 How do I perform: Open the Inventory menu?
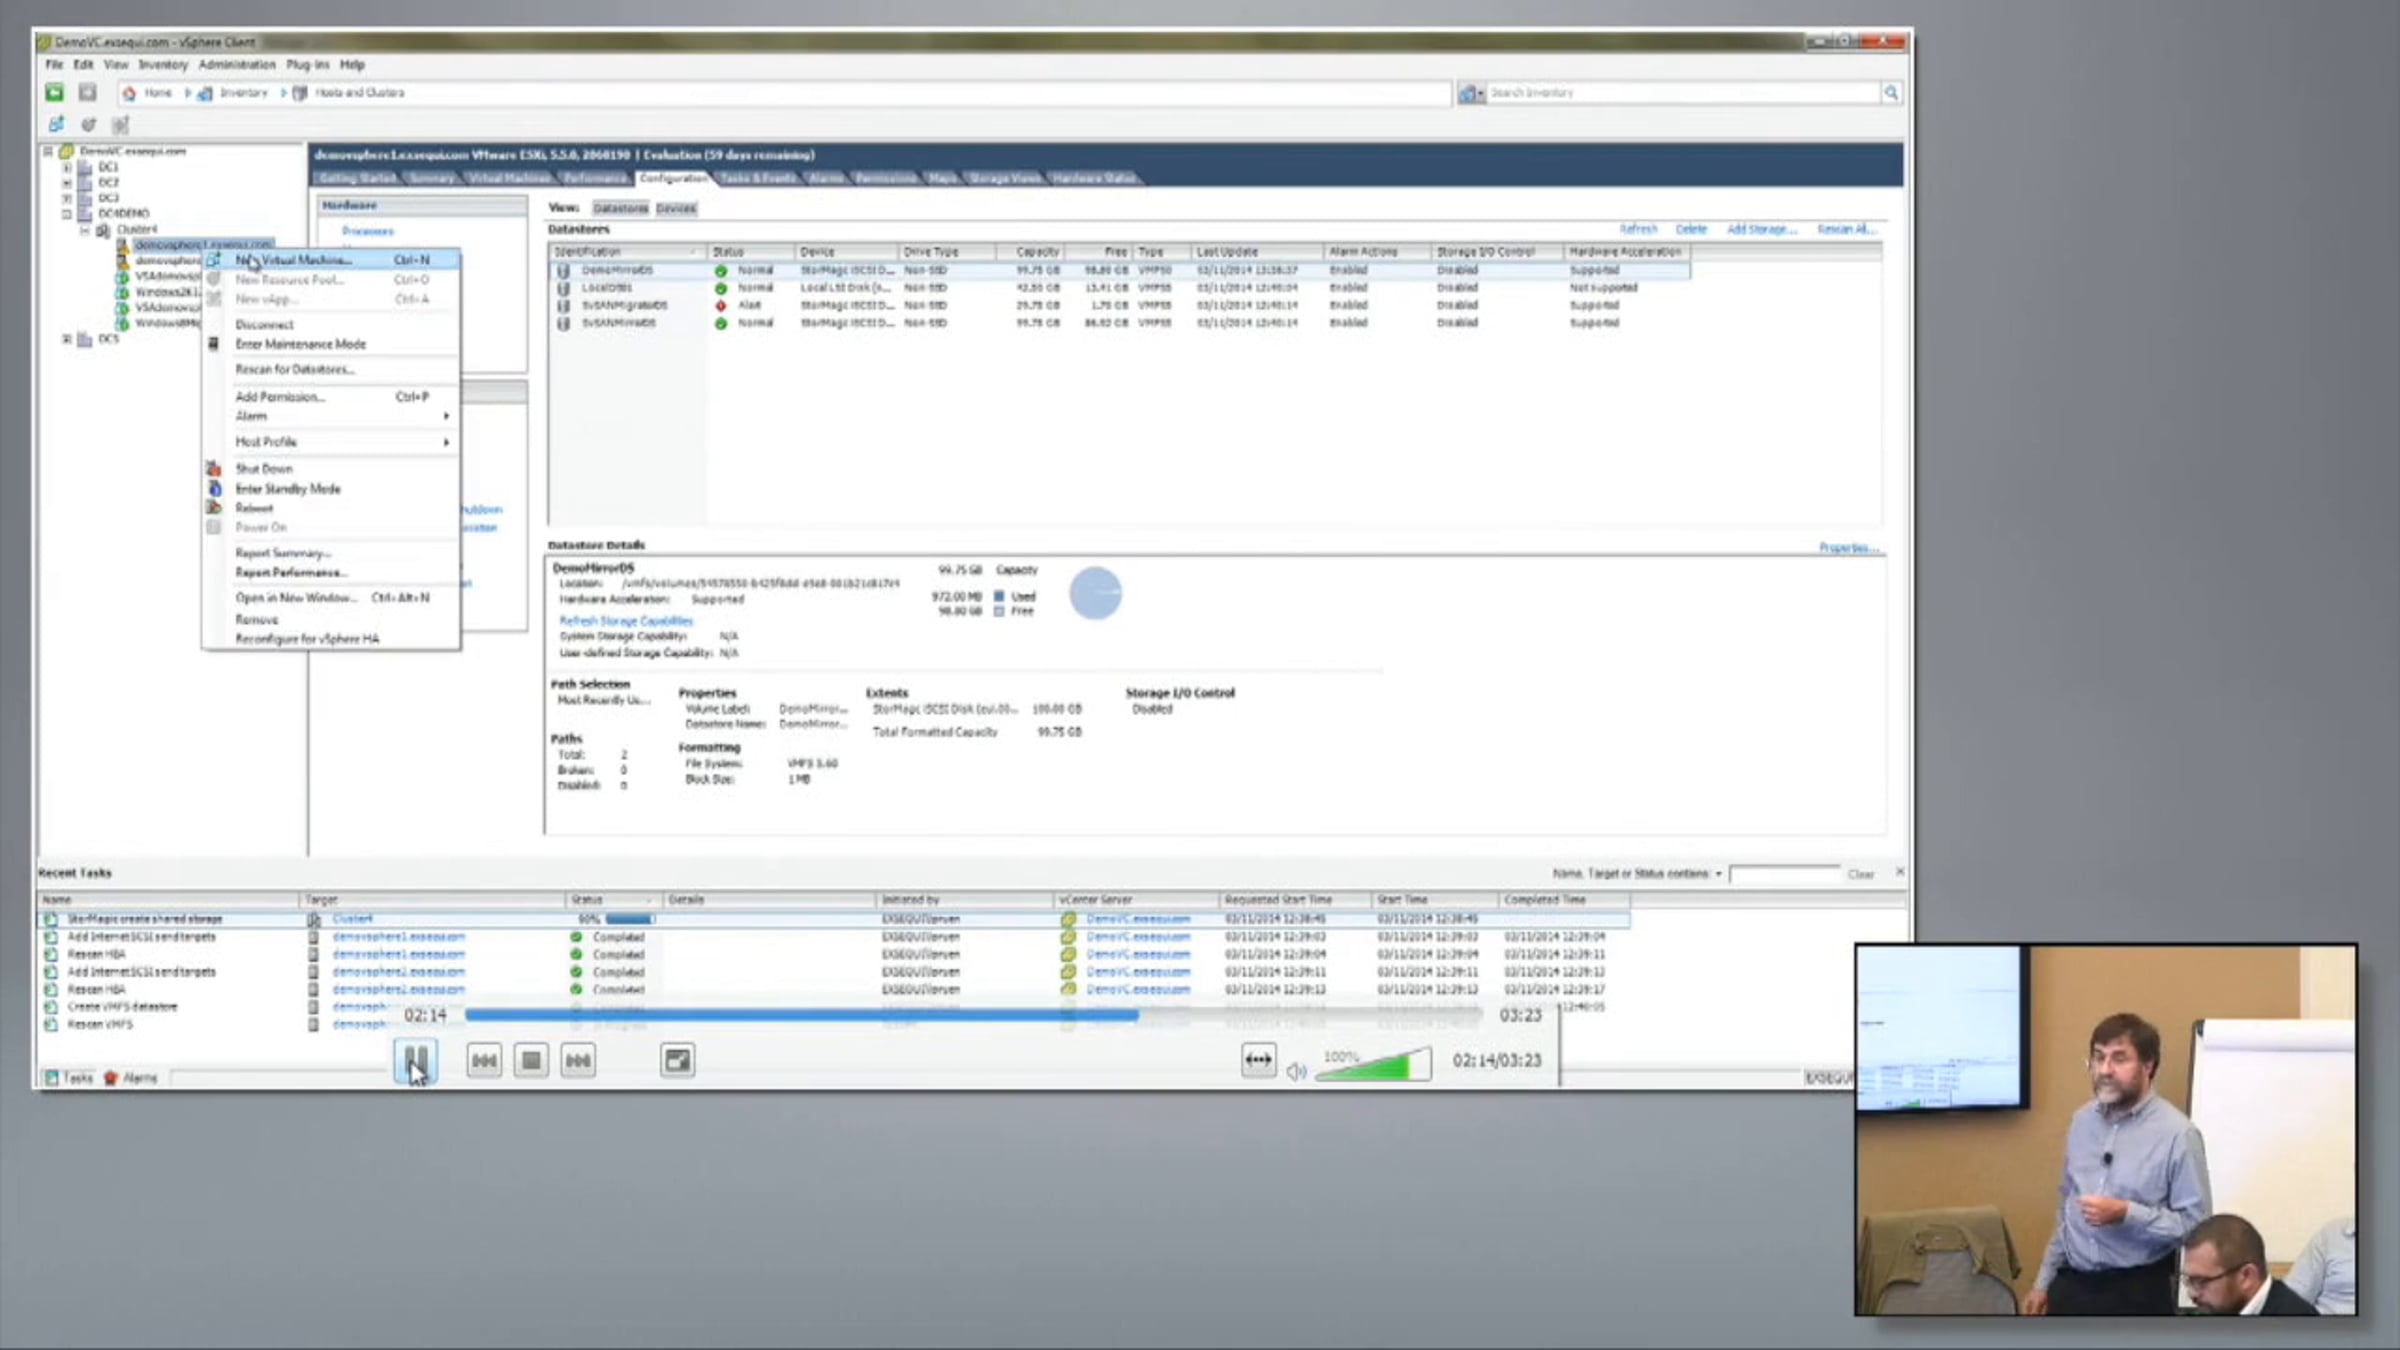[163, 65]
